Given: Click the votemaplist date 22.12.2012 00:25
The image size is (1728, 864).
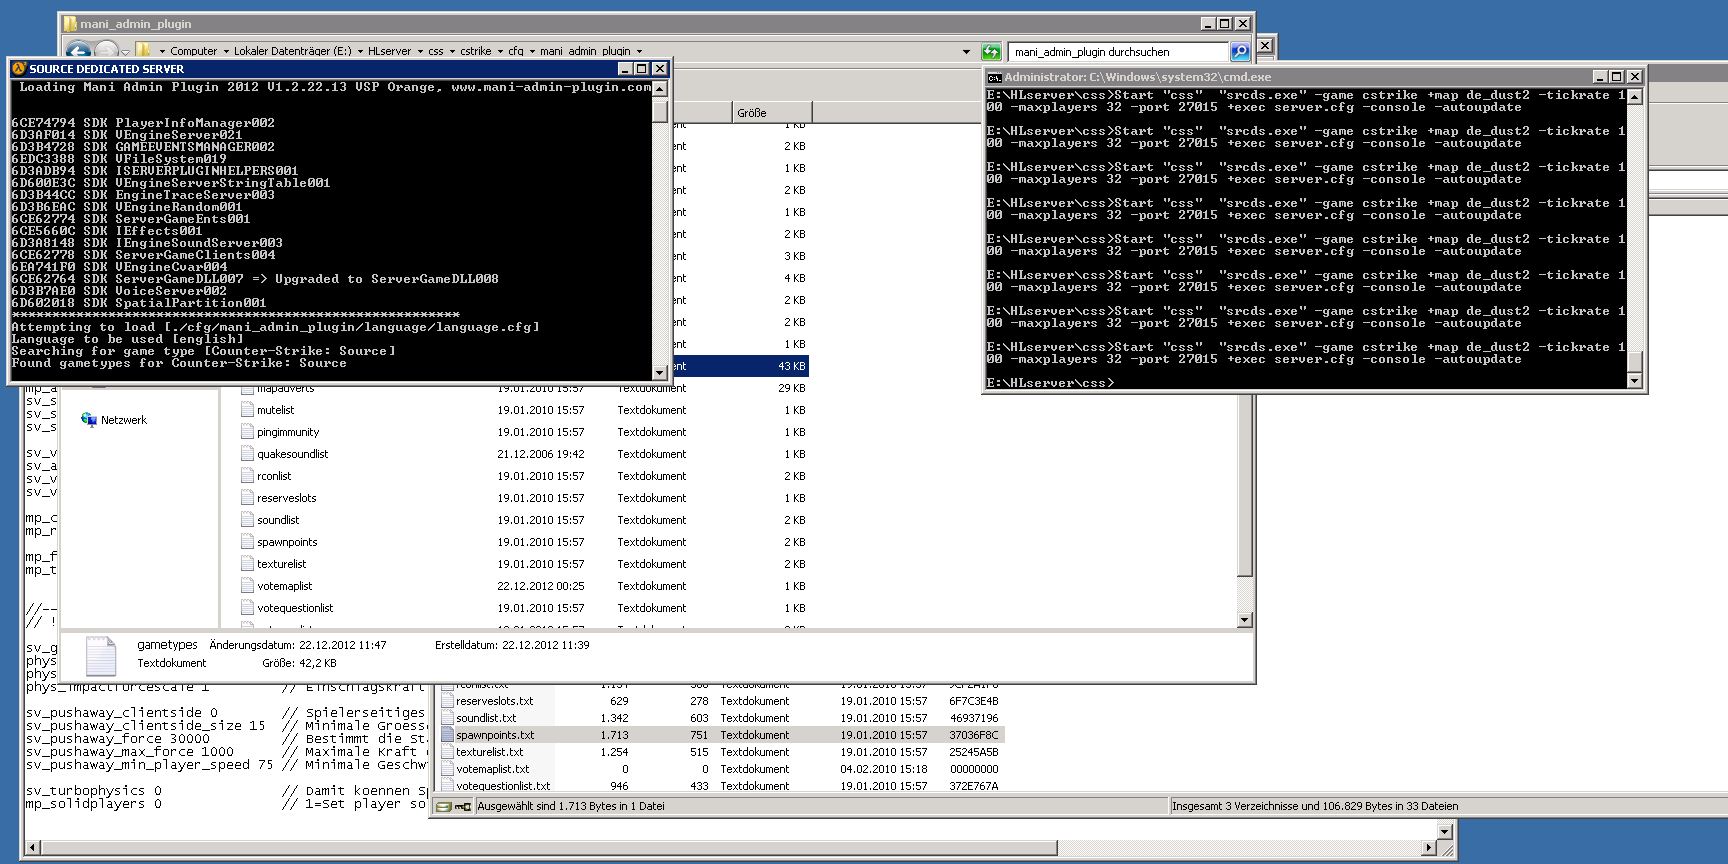Looking at the screenshot, I should coord(541,586).
